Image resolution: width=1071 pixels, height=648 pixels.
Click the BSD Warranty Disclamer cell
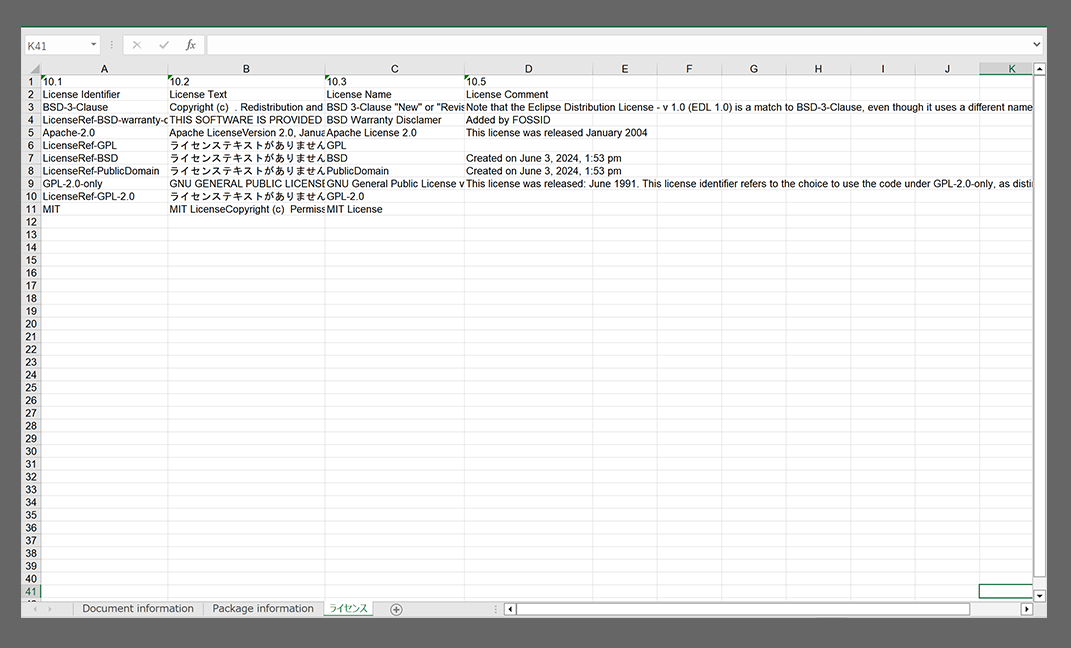pos(394,119)
